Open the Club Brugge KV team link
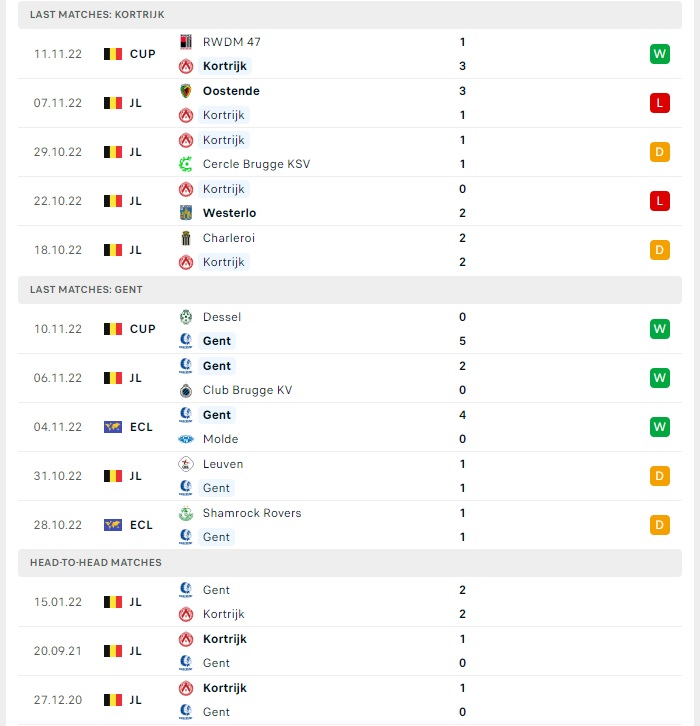Viewport: 700px width, 726px height. coord(247,390)
